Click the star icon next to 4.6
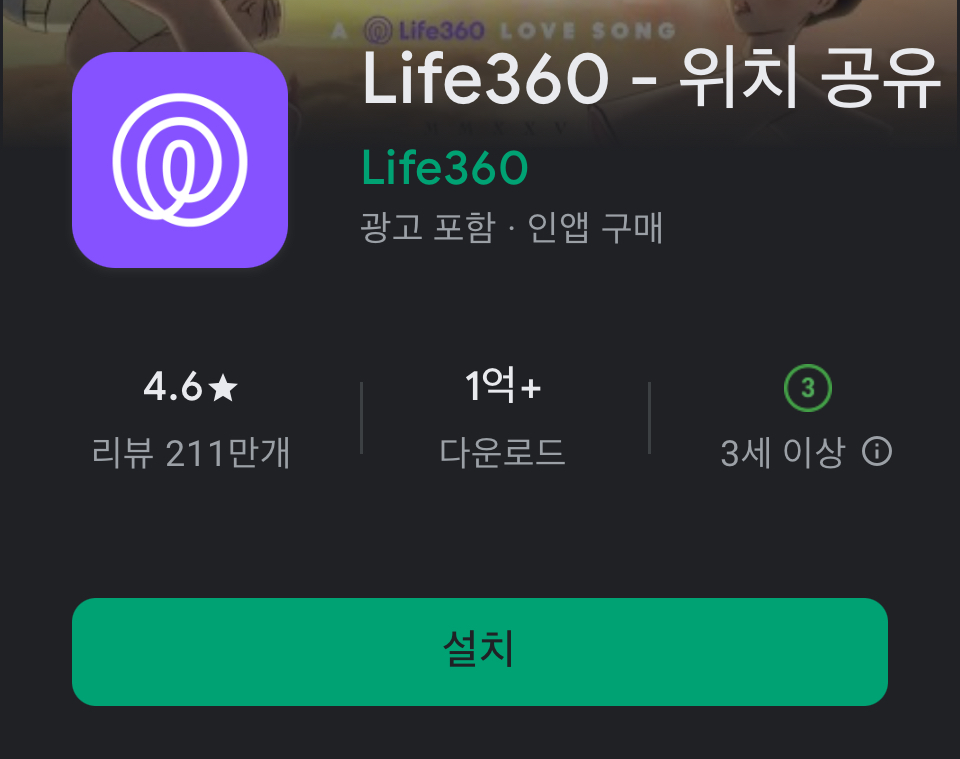Screen dimensions: 960x759 pyautogui.click(x=223, y=387)
